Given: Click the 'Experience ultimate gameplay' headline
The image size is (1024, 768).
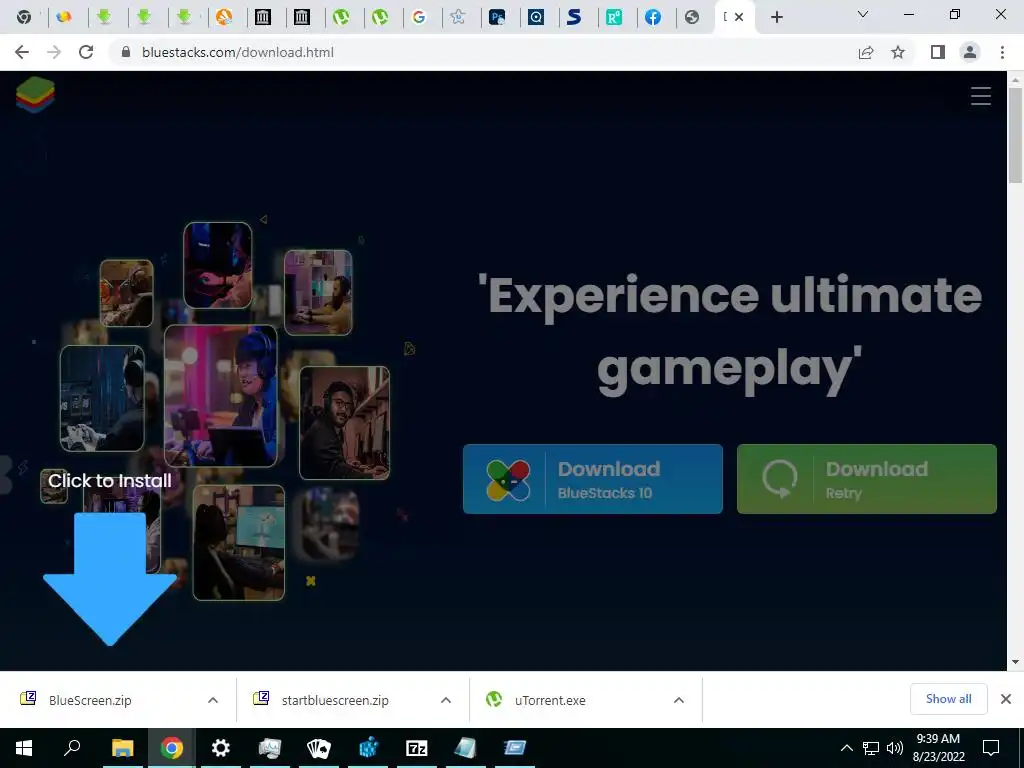Looking at the screenshot, I should click(729, 333).
